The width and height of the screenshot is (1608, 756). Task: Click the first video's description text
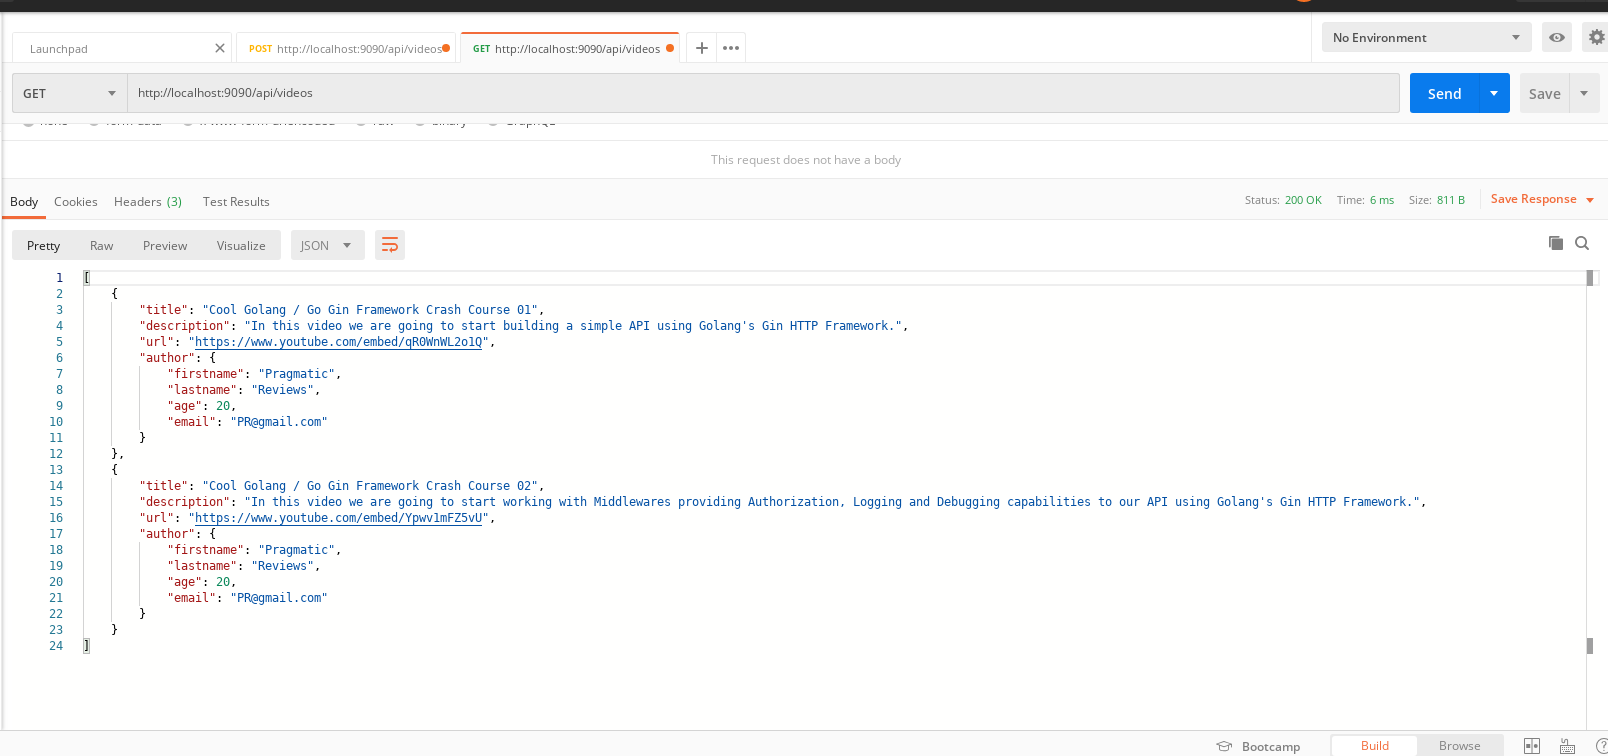(573, 326)
